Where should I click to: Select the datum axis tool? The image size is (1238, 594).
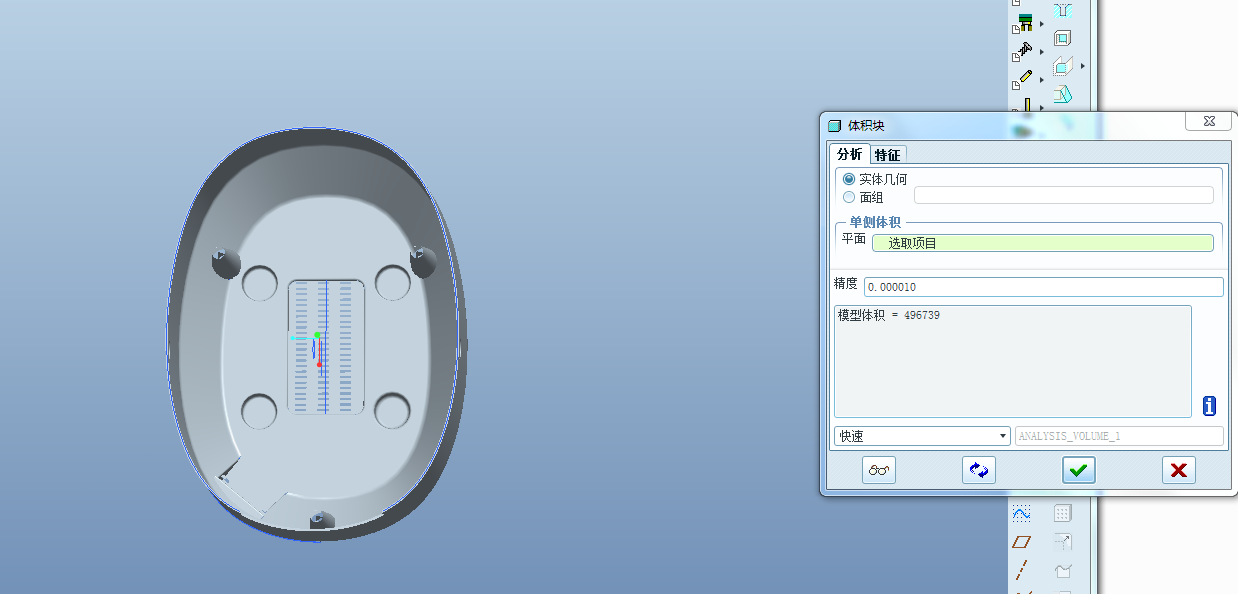point(1021,570)
